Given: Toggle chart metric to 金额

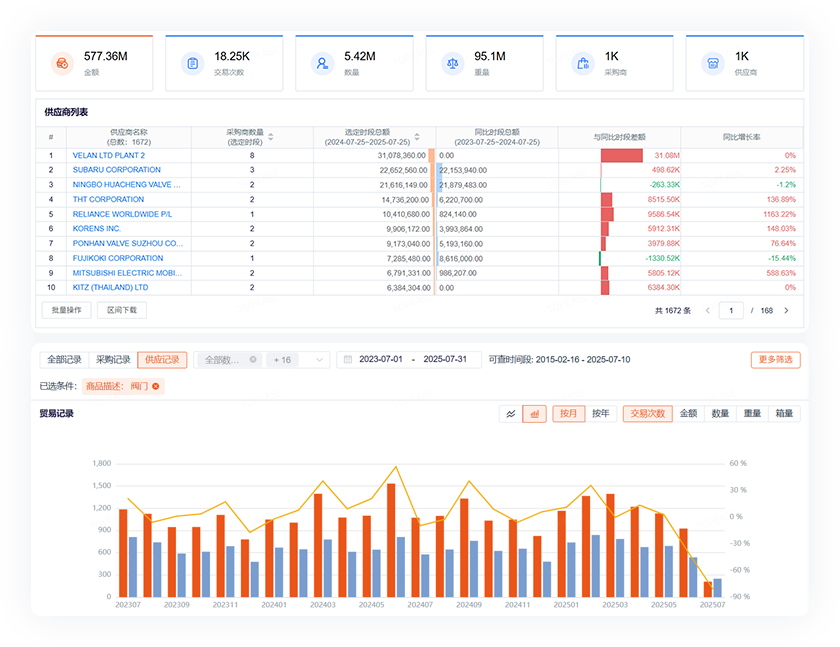Looking at the screenshot, I should point(689,413).
